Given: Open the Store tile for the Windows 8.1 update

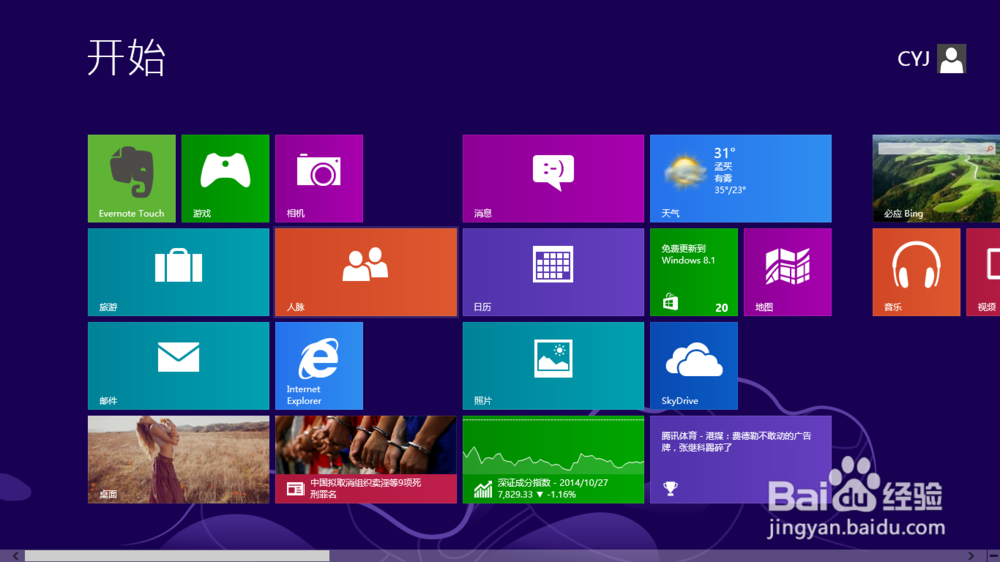Looking at the screenshot, I should click(x=694, y=272).
